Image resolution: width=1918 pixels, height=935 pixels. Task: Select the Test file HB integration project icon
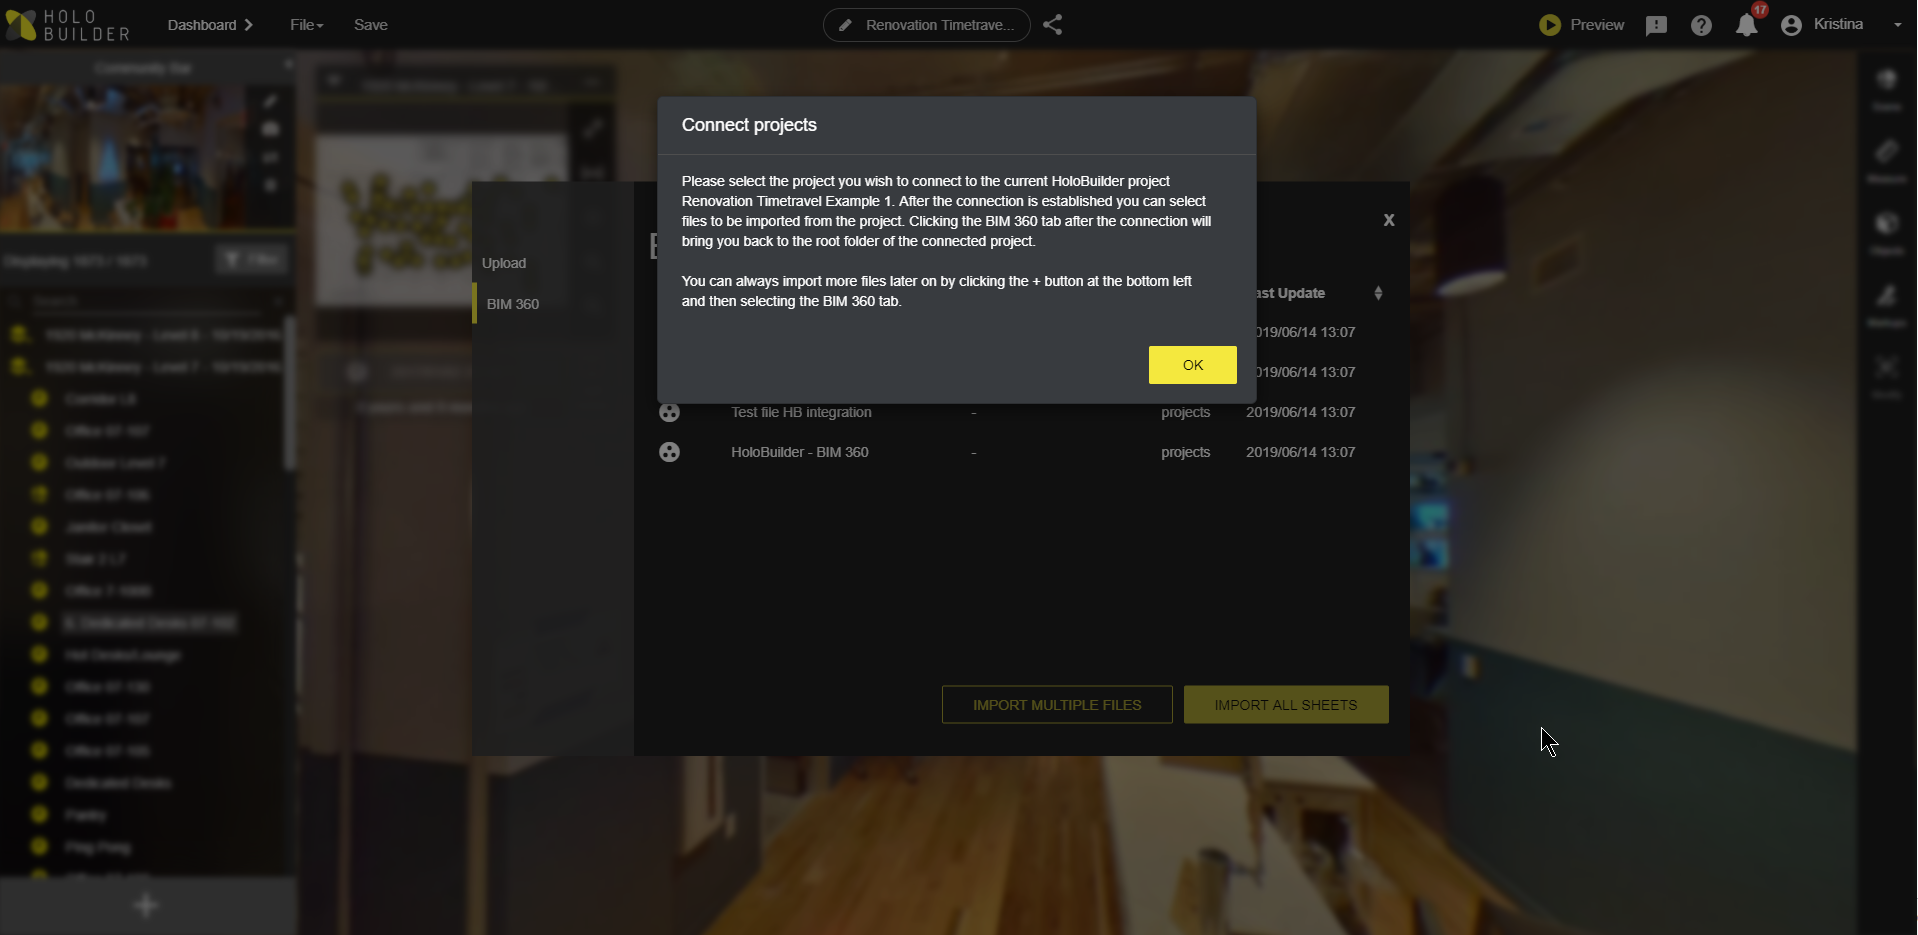(x=669, y=412)
